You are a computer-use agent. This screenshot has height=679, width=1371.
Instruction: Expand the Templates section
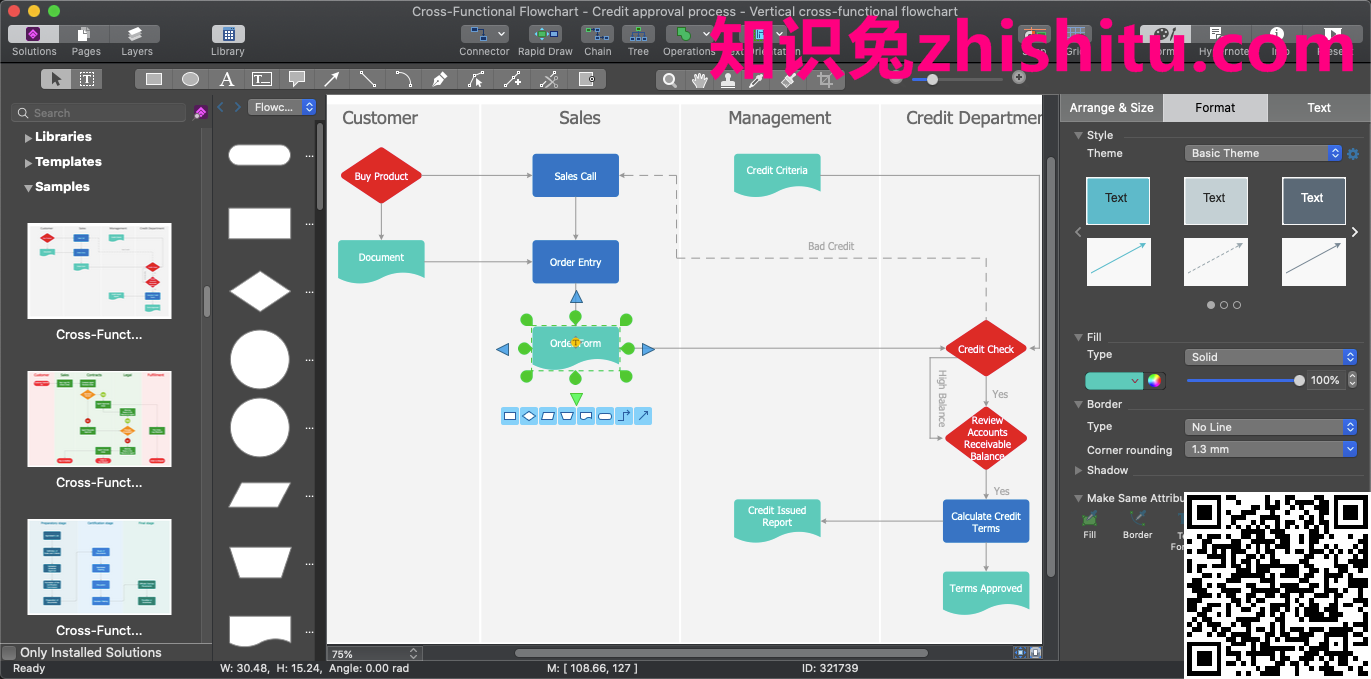[28, 163]
